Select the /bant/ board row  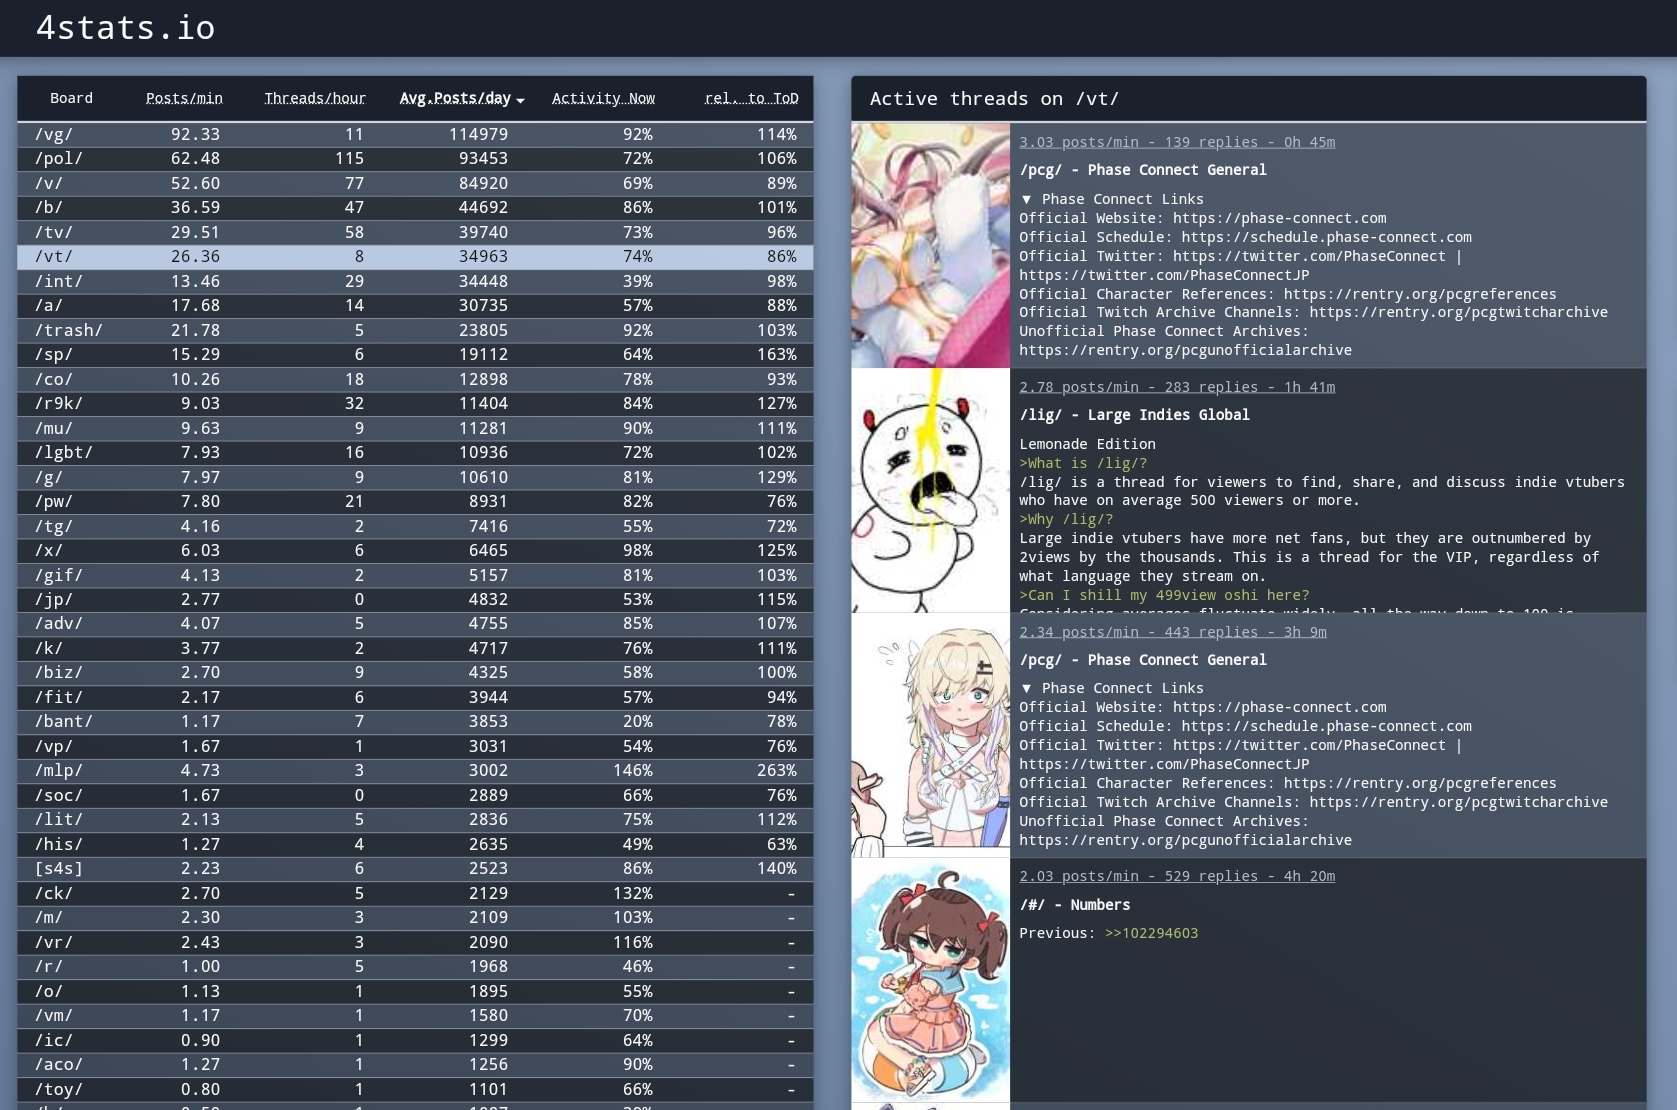[x=415, y=721]
